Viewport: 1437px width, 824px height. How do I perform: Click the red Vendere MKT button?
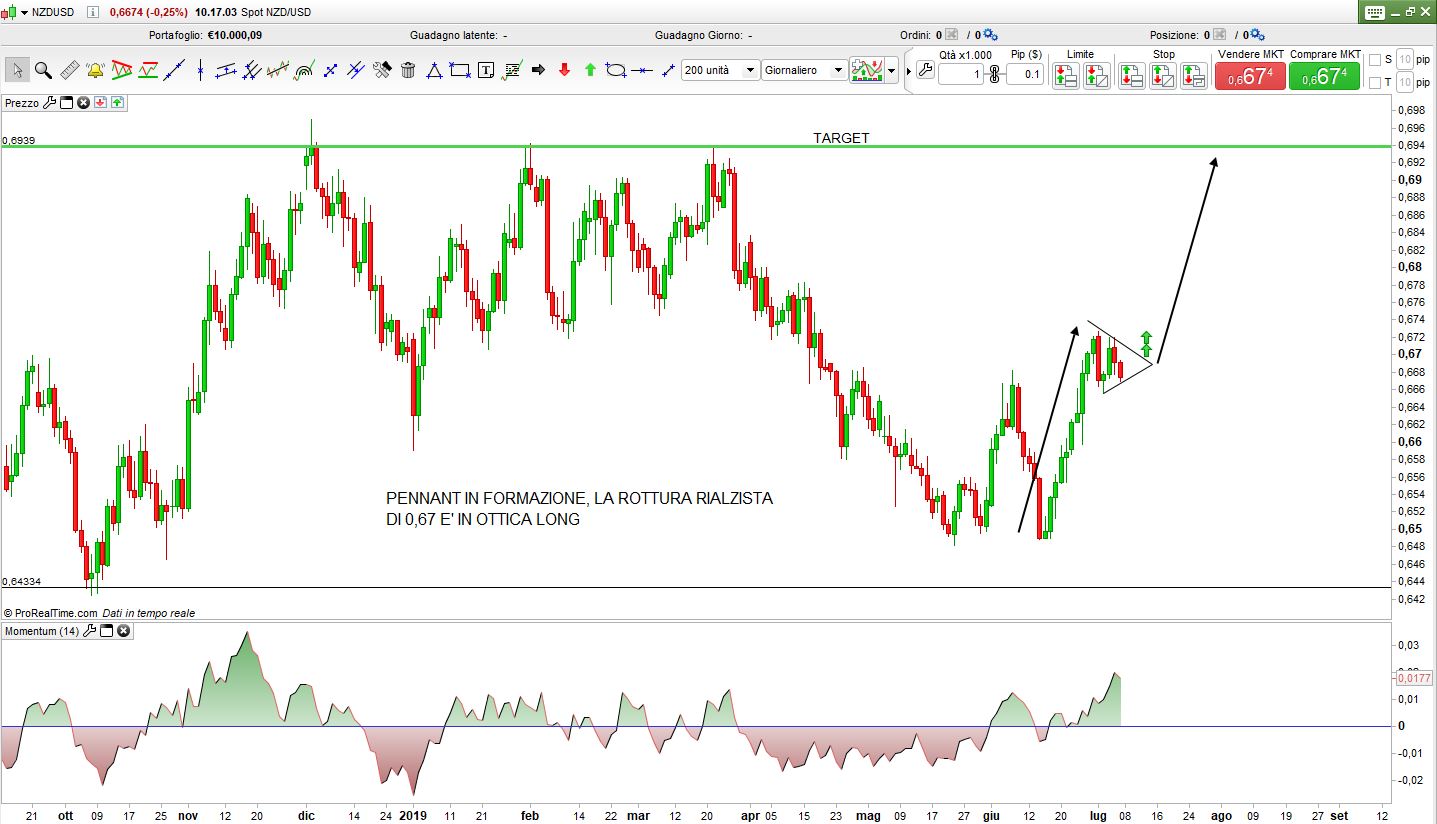pos(1250,76)
